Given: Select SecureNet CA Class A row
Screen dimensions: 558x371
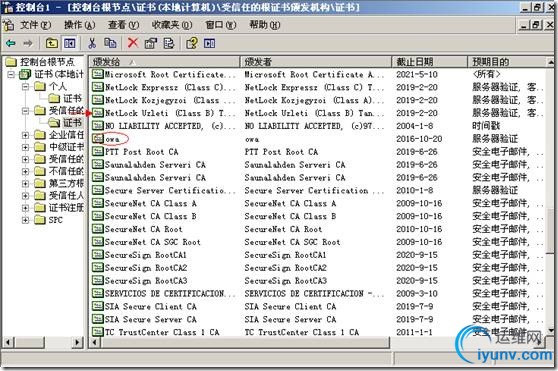Looking at the screenshot, I should click(x=317, y=203).
